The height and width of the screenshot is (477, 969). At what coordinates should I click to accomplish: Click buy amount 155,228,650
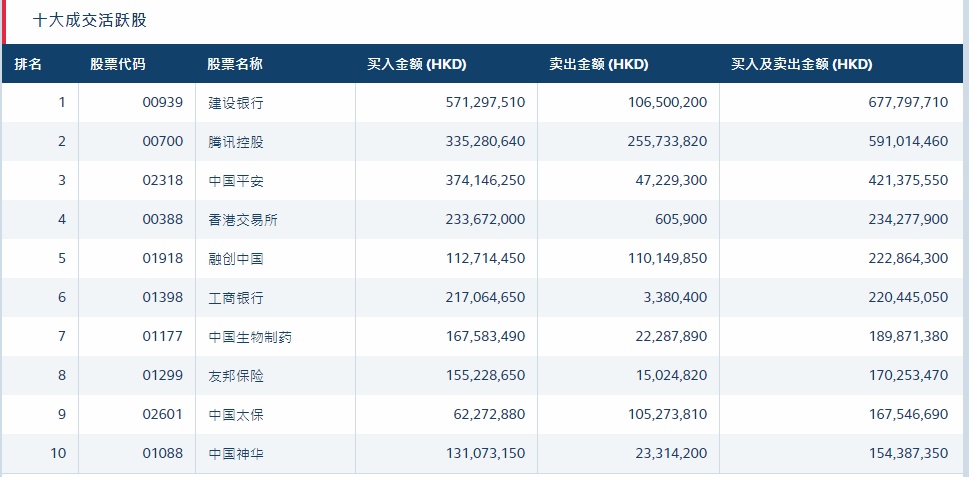pos(485,375)
